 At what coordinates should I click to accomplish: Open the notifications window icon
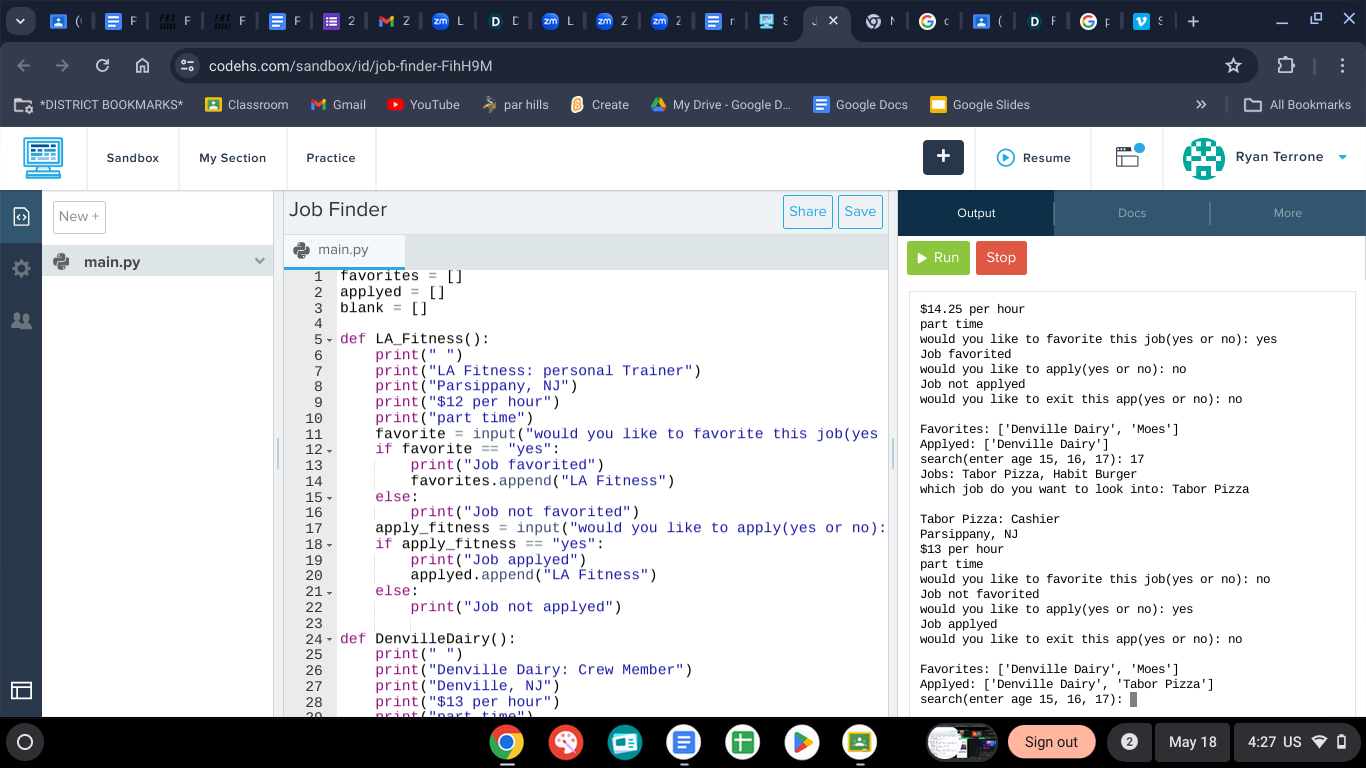[1129, 156]
